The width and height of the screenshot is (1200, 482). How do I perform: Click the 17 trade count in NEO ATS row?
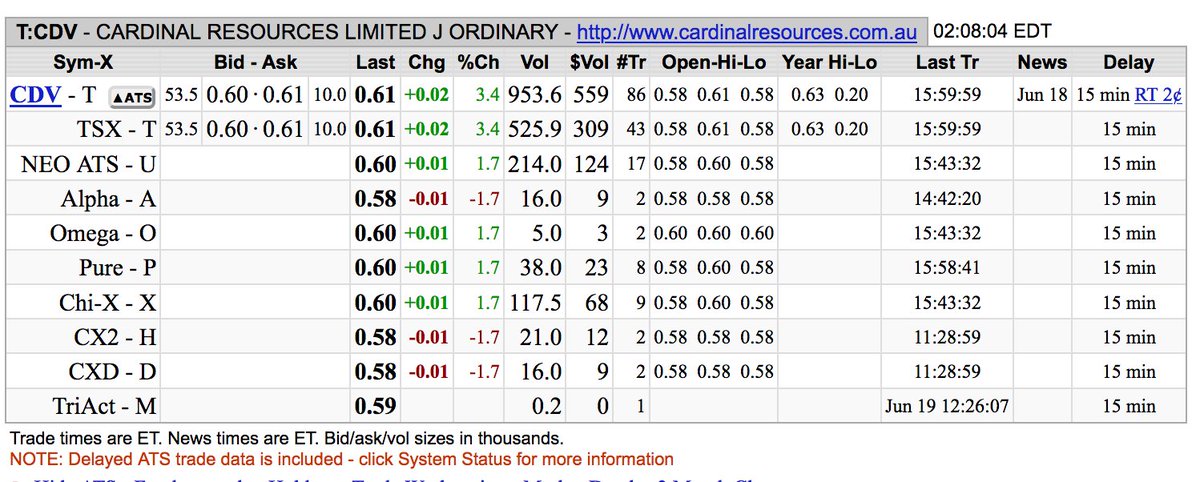pos(636,165)
